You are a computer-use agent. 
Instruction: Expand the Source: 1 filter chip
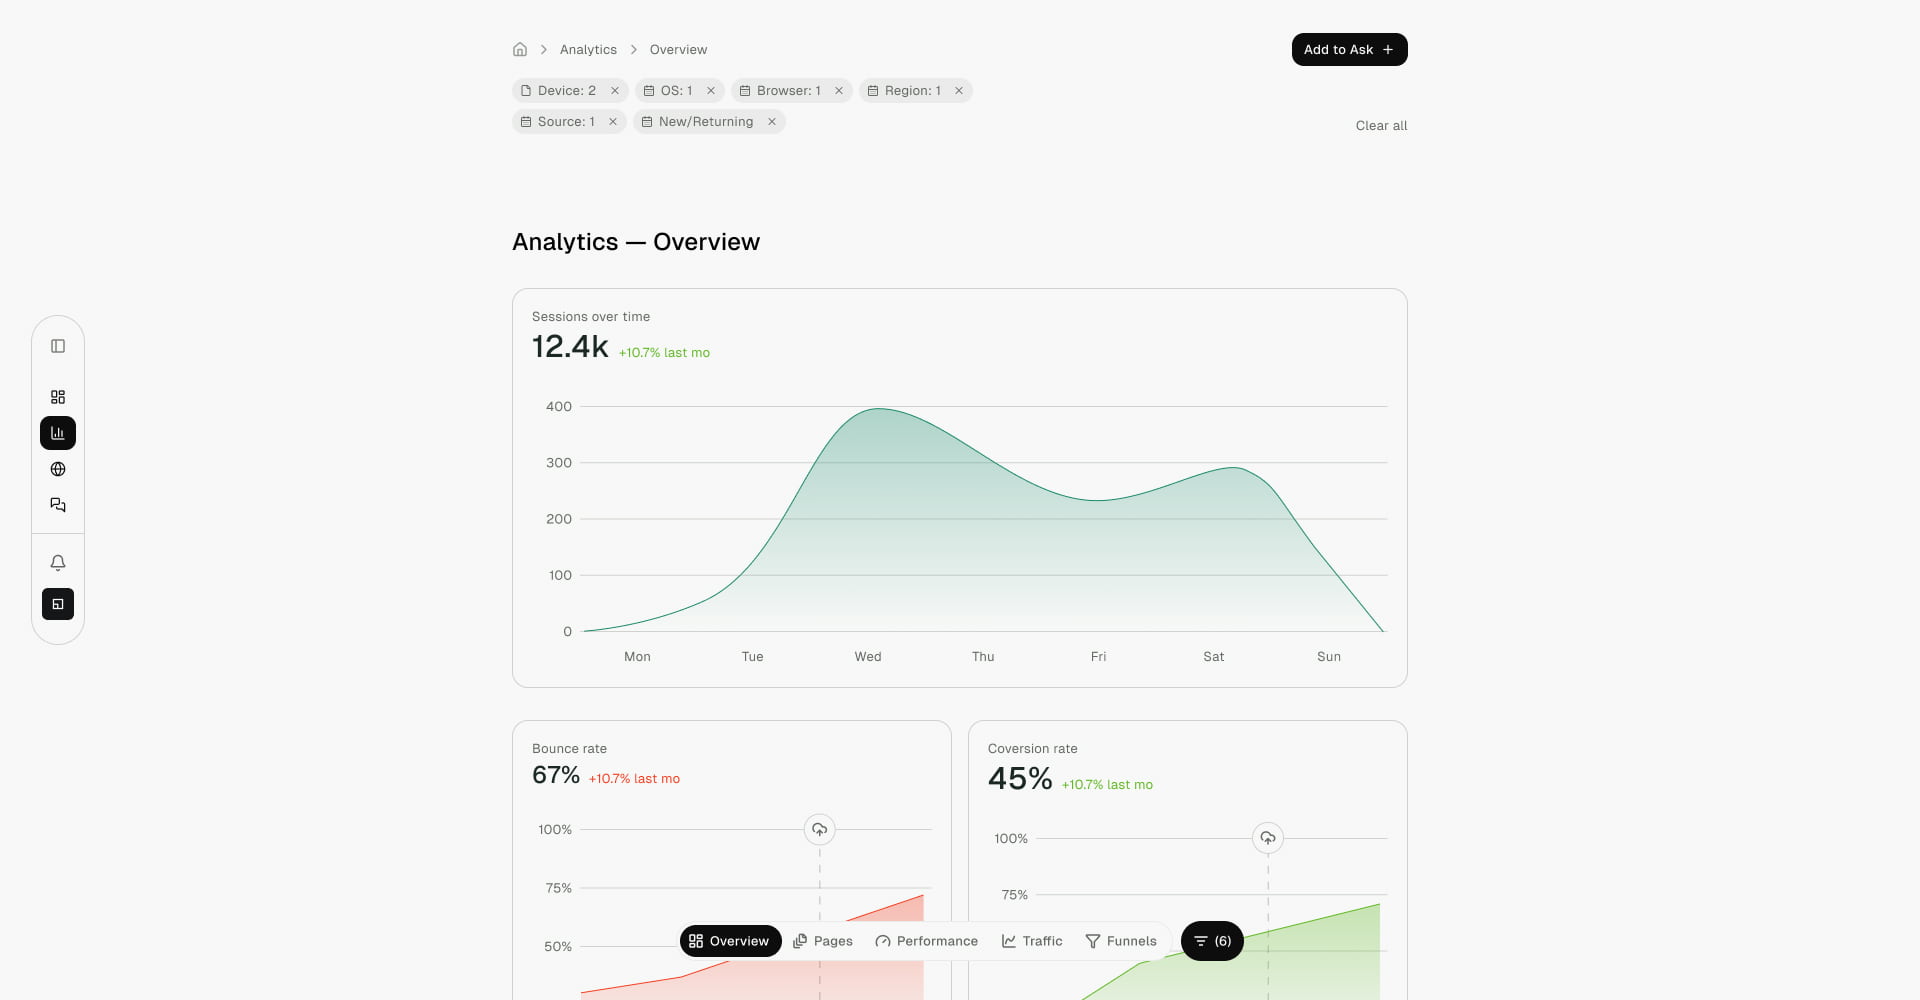[558, 122]
